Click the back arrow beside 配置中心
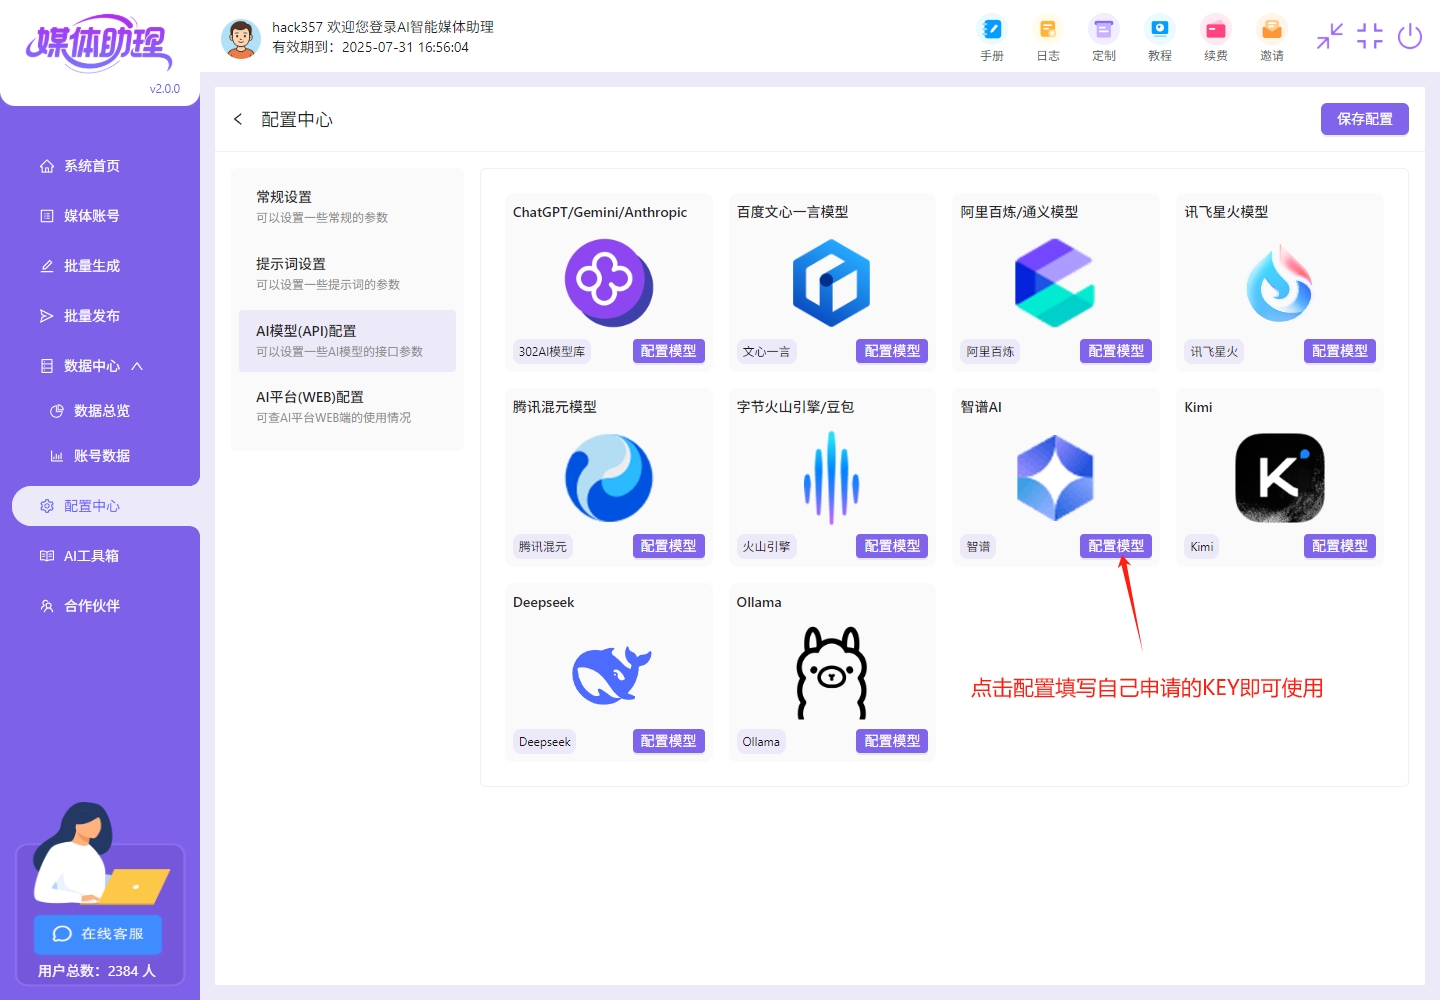 point(238,119)
